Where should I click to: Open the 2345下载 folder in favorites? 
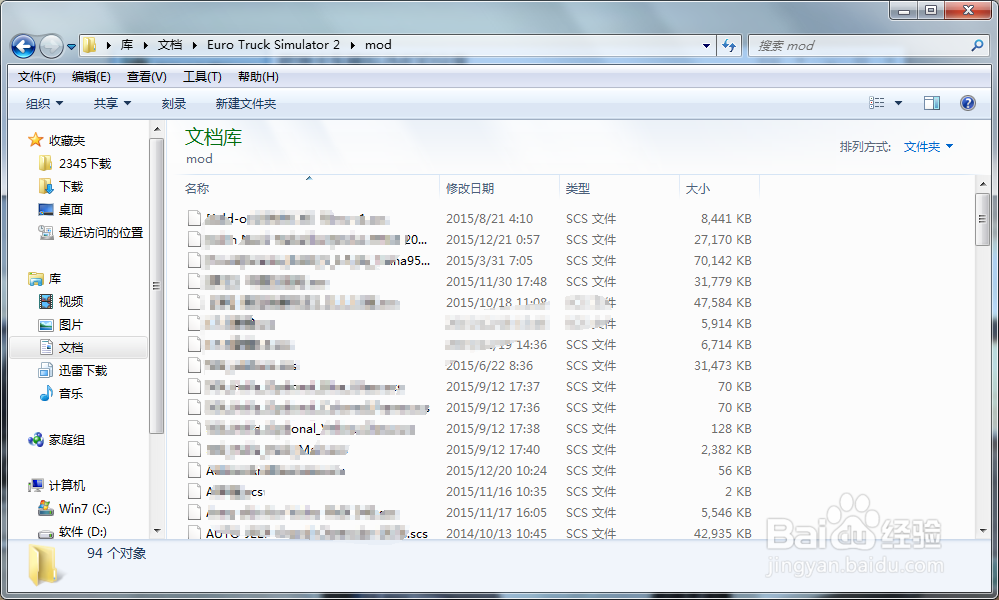85,164
